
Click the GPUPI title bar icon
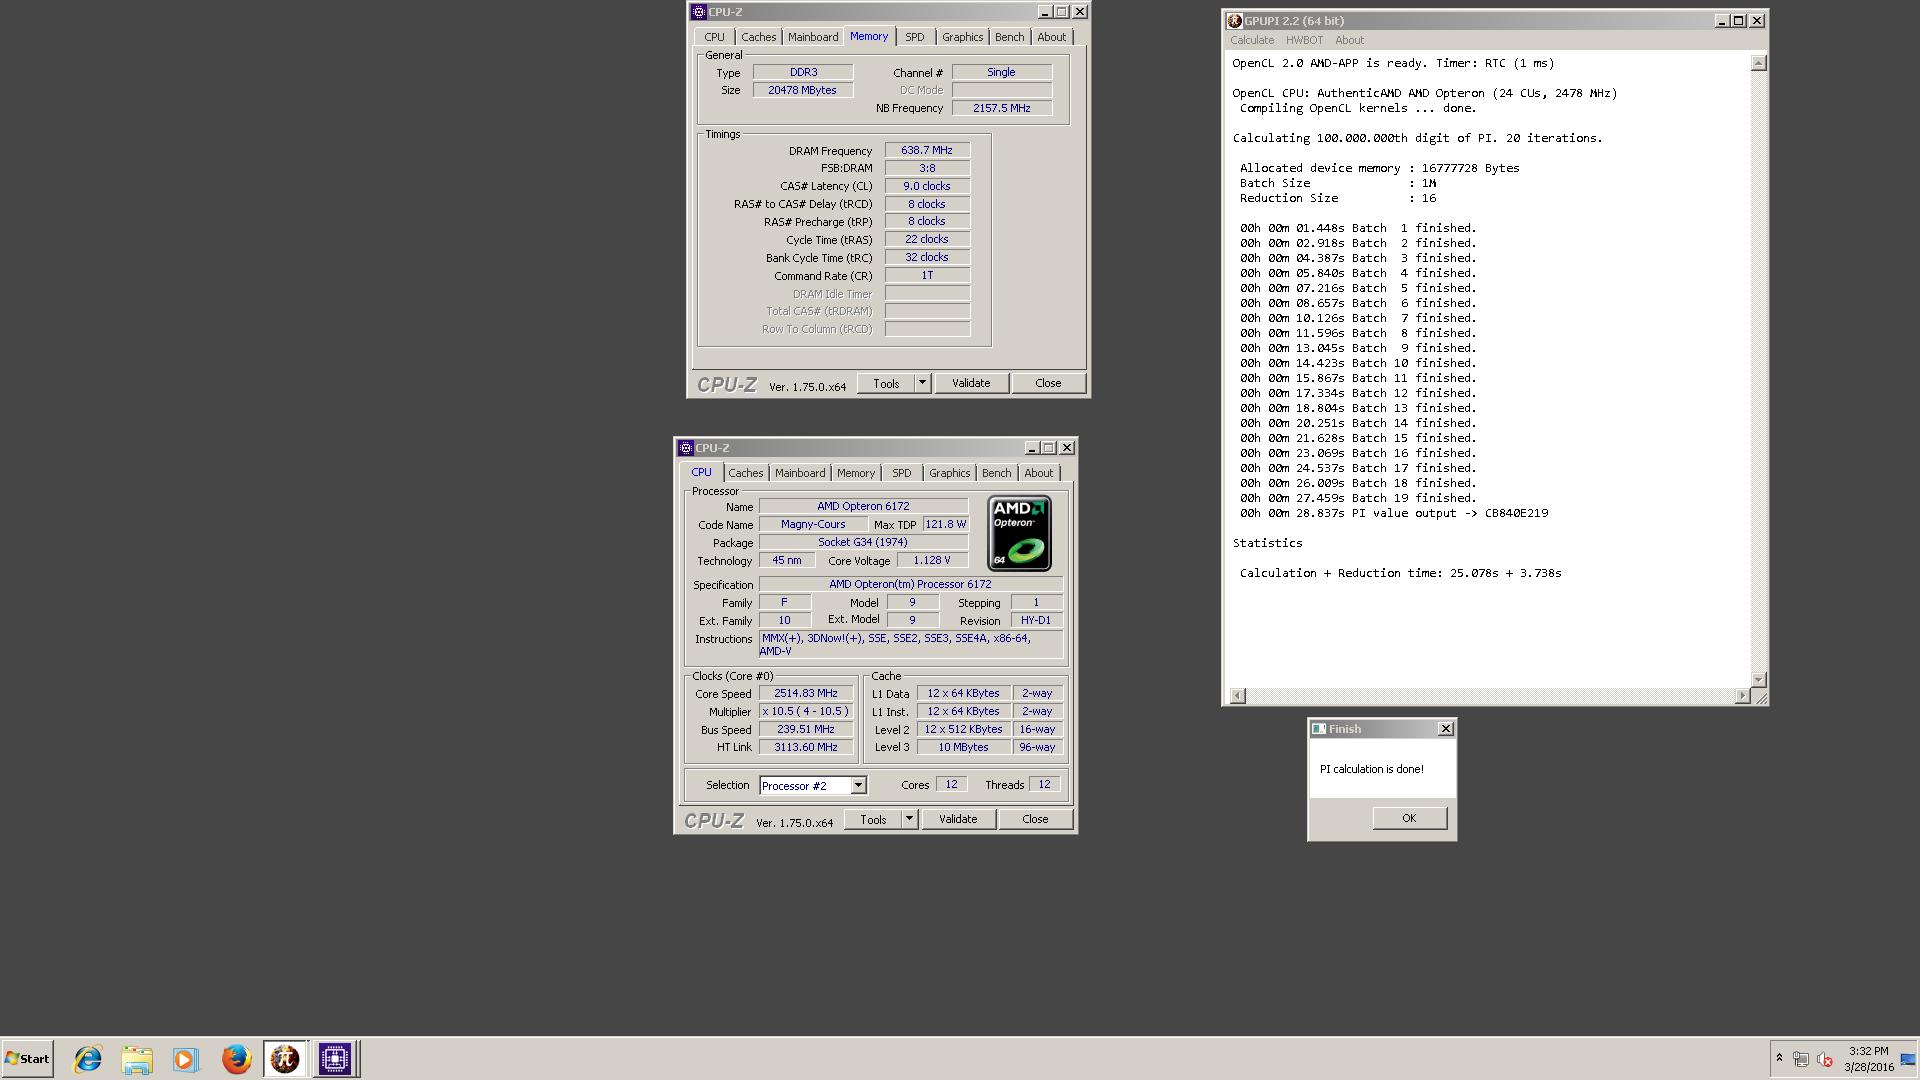point(1235,21)
